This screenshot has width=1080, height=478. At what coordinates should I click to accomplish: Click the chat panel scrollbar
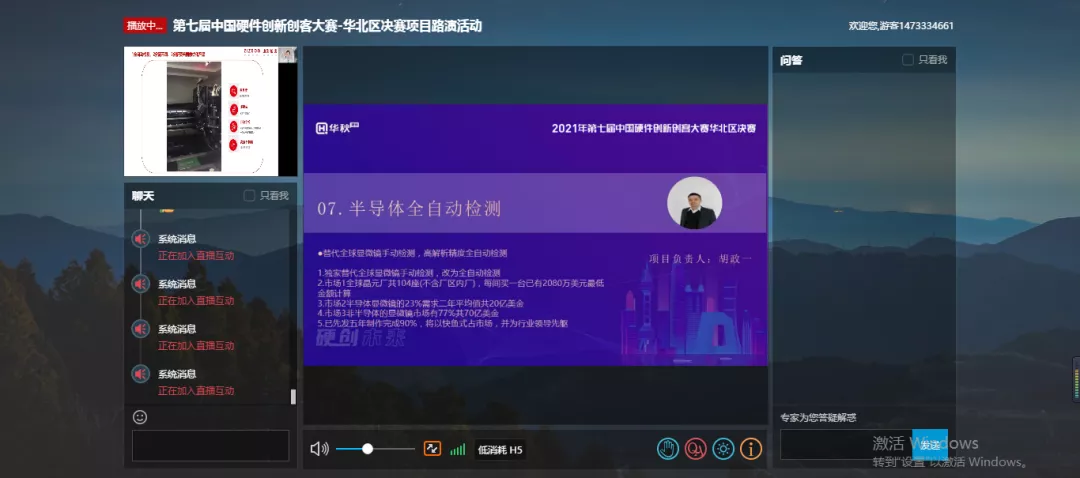(x=293, y=396)
